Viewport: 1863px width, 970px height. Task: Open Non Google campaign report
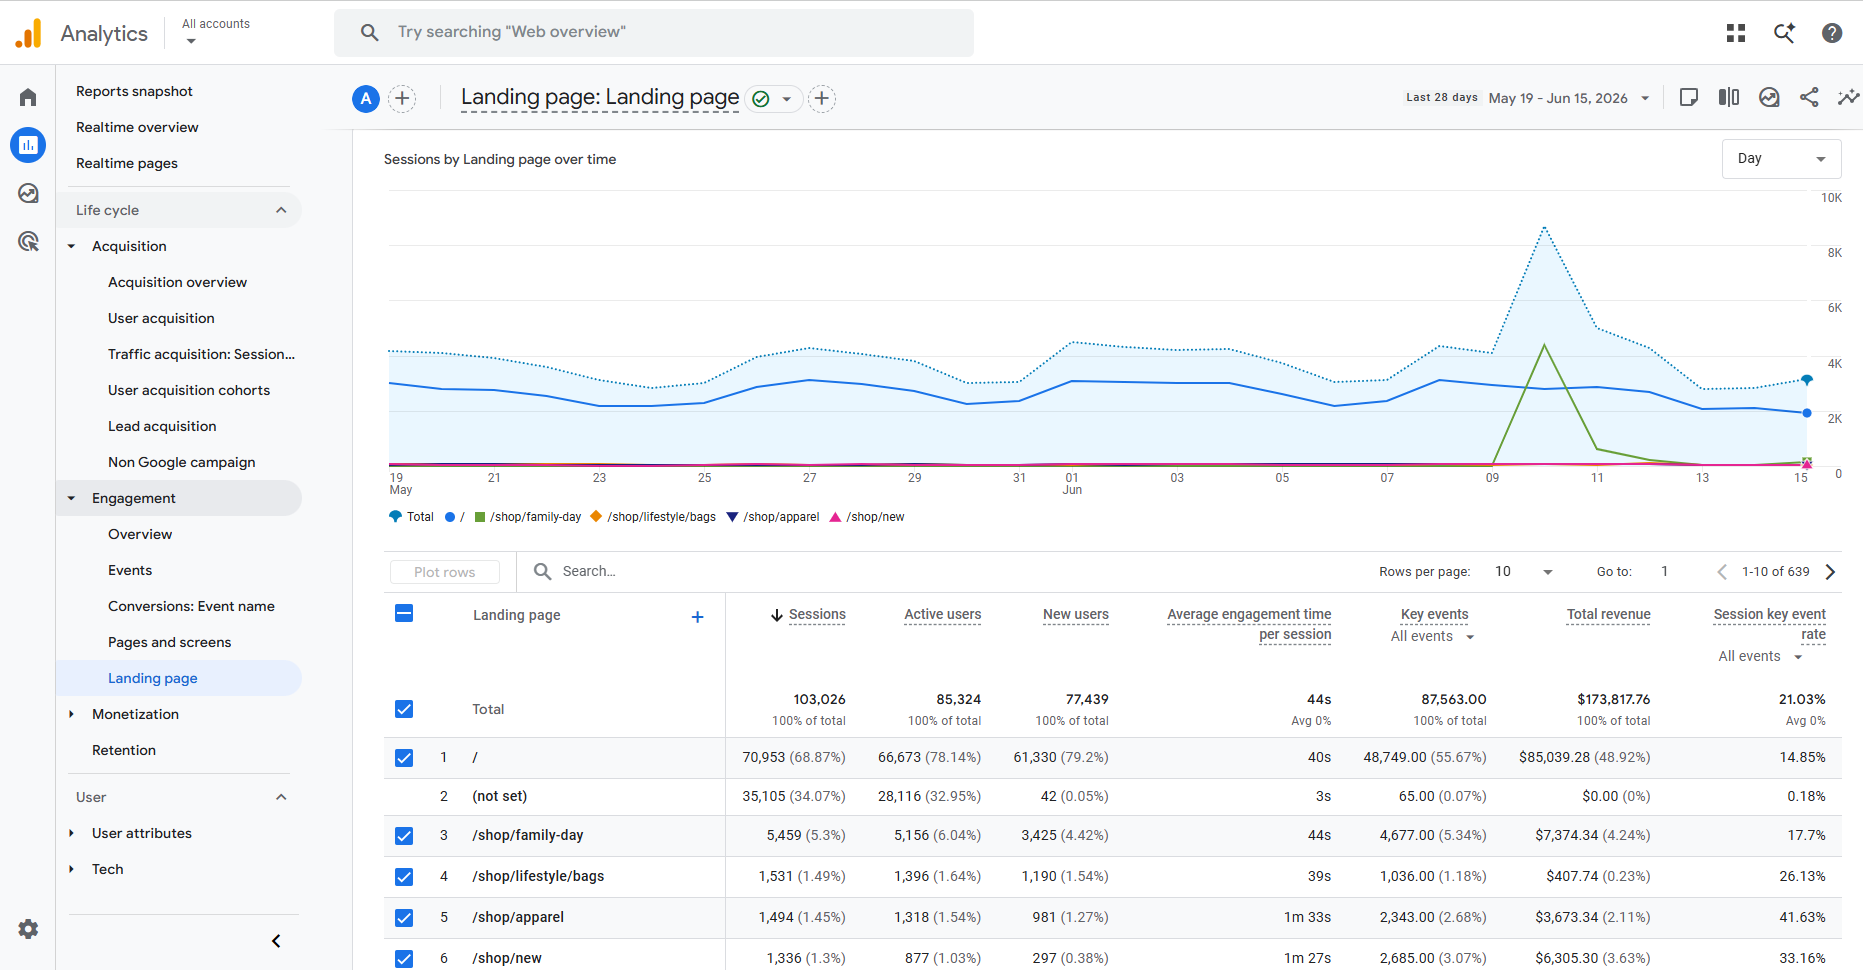click(x=181, y=462)
